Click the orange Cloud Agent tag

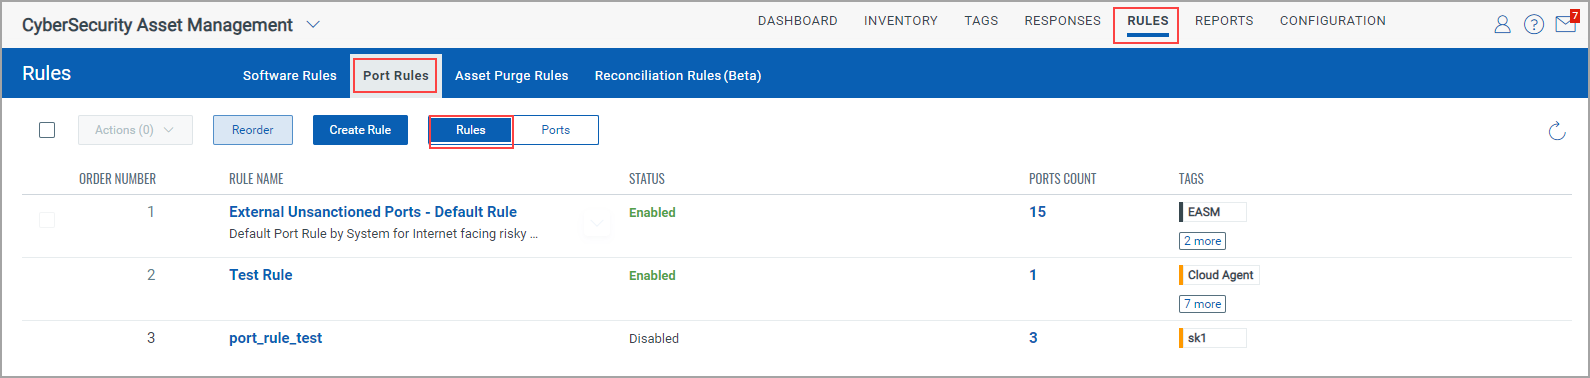coord(1219,275)
